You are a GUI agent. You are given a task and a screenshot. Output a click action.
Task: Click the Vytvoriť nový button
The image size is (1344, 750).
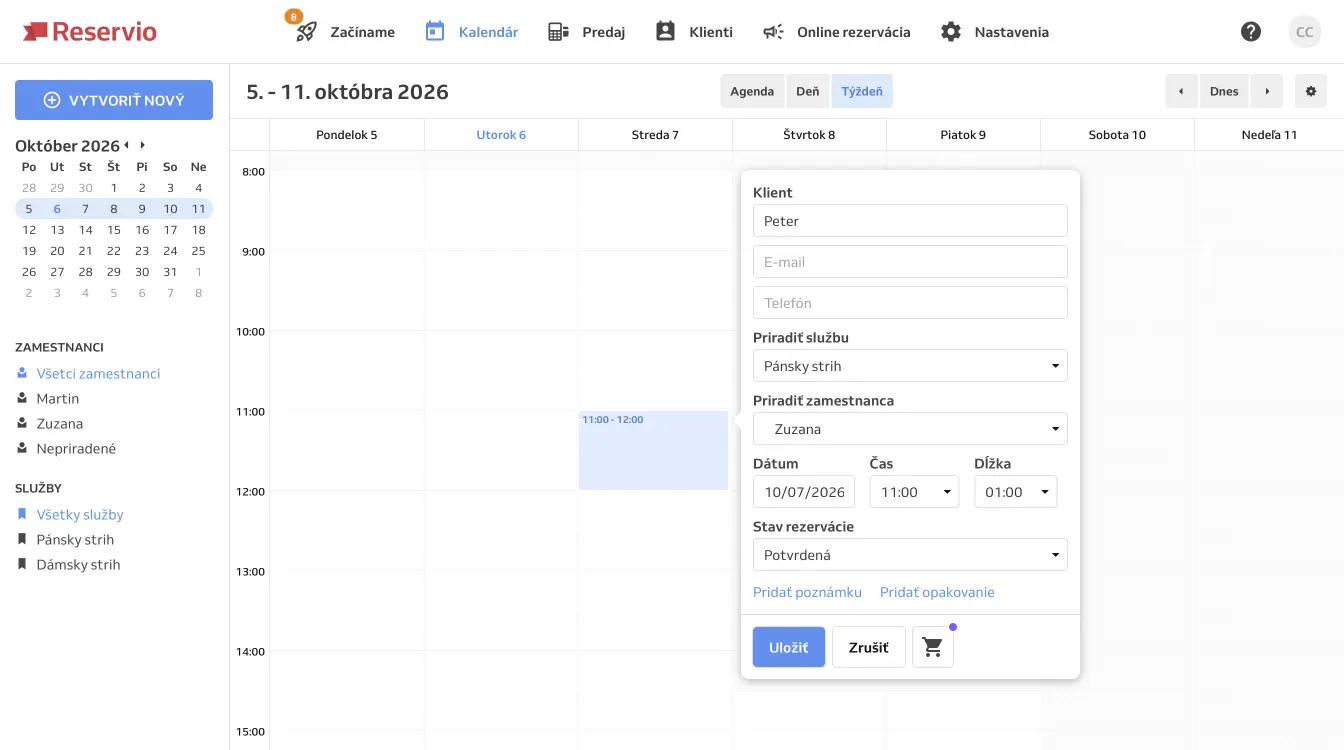pyautogui.click(x=114, y=100)
